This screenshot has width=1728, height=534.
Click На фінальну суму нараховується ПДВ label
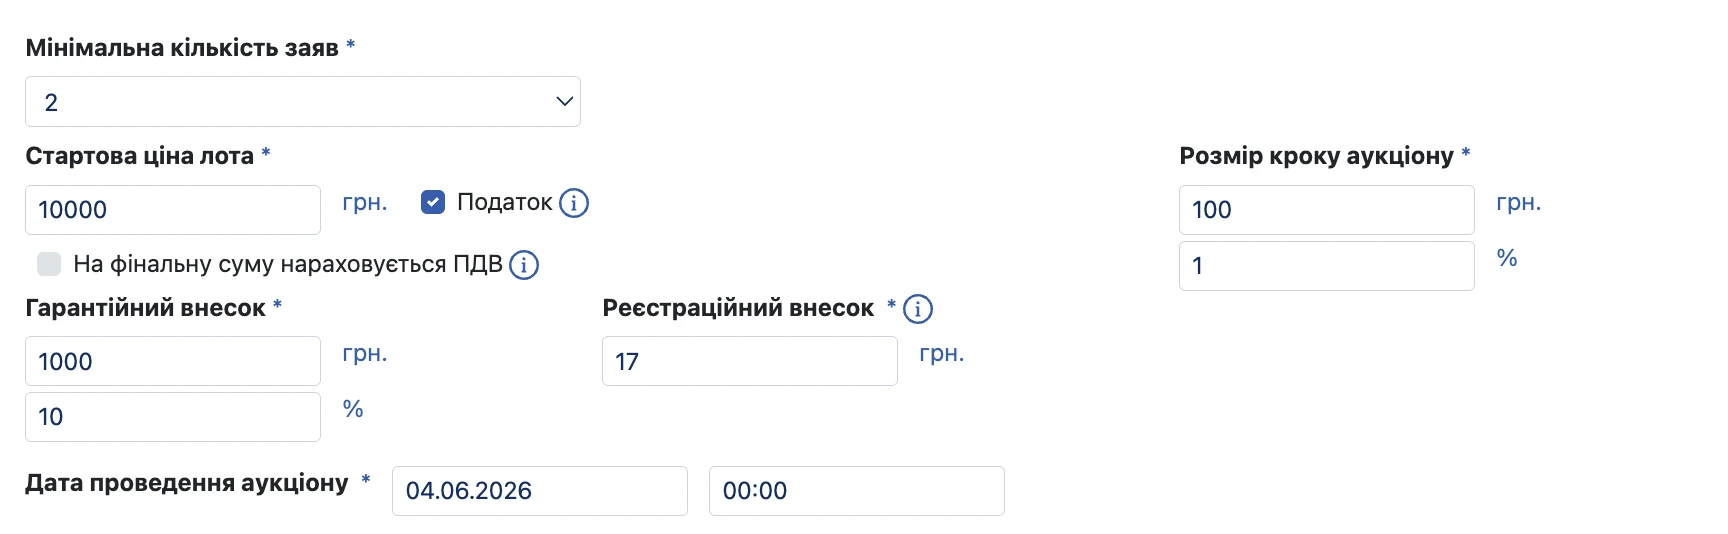(288, 264)
